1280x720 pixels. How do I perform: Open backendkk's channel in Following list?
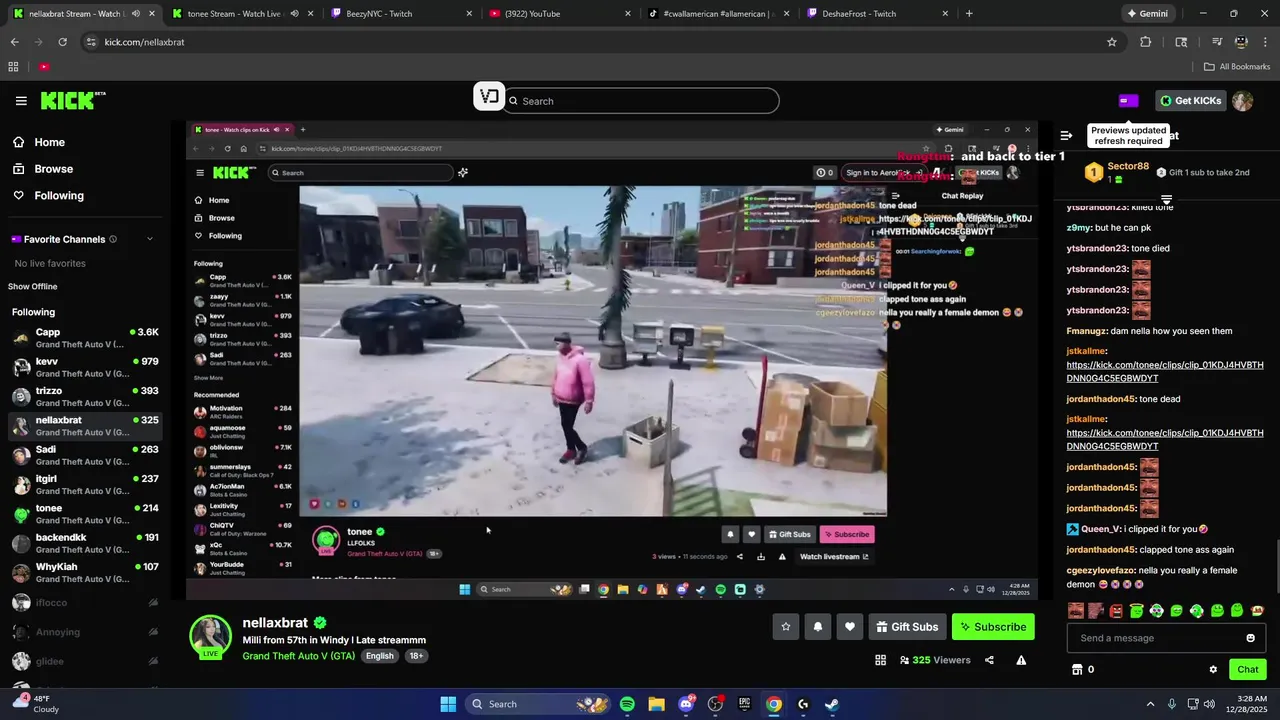85,543
